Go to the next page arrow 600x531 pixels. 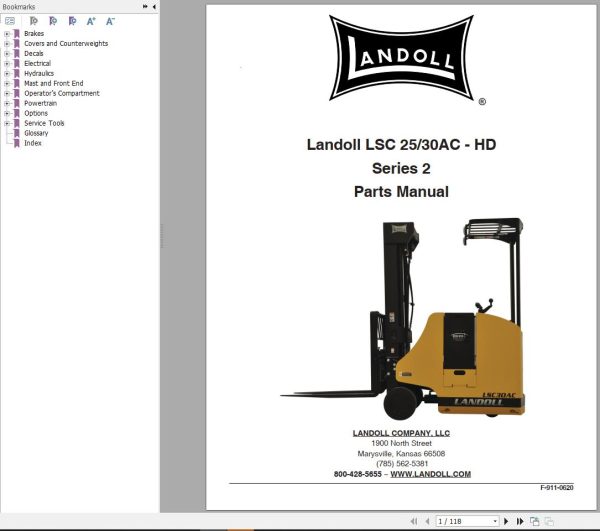tap(506, 521)
